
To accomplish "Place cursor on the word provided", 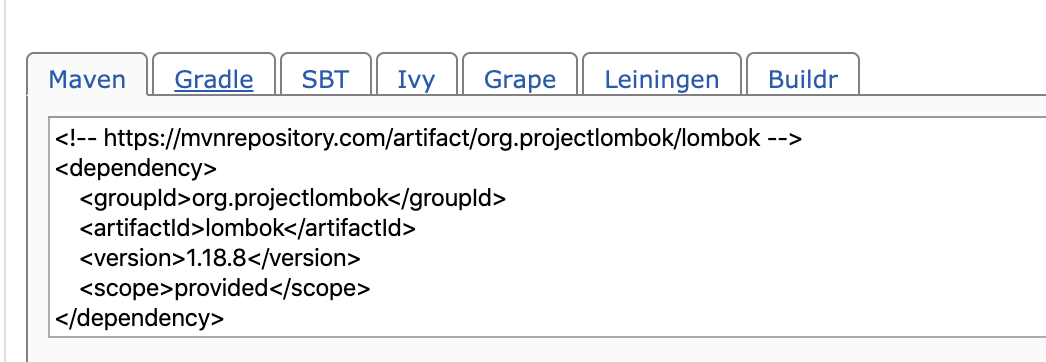I will [221, 288].
